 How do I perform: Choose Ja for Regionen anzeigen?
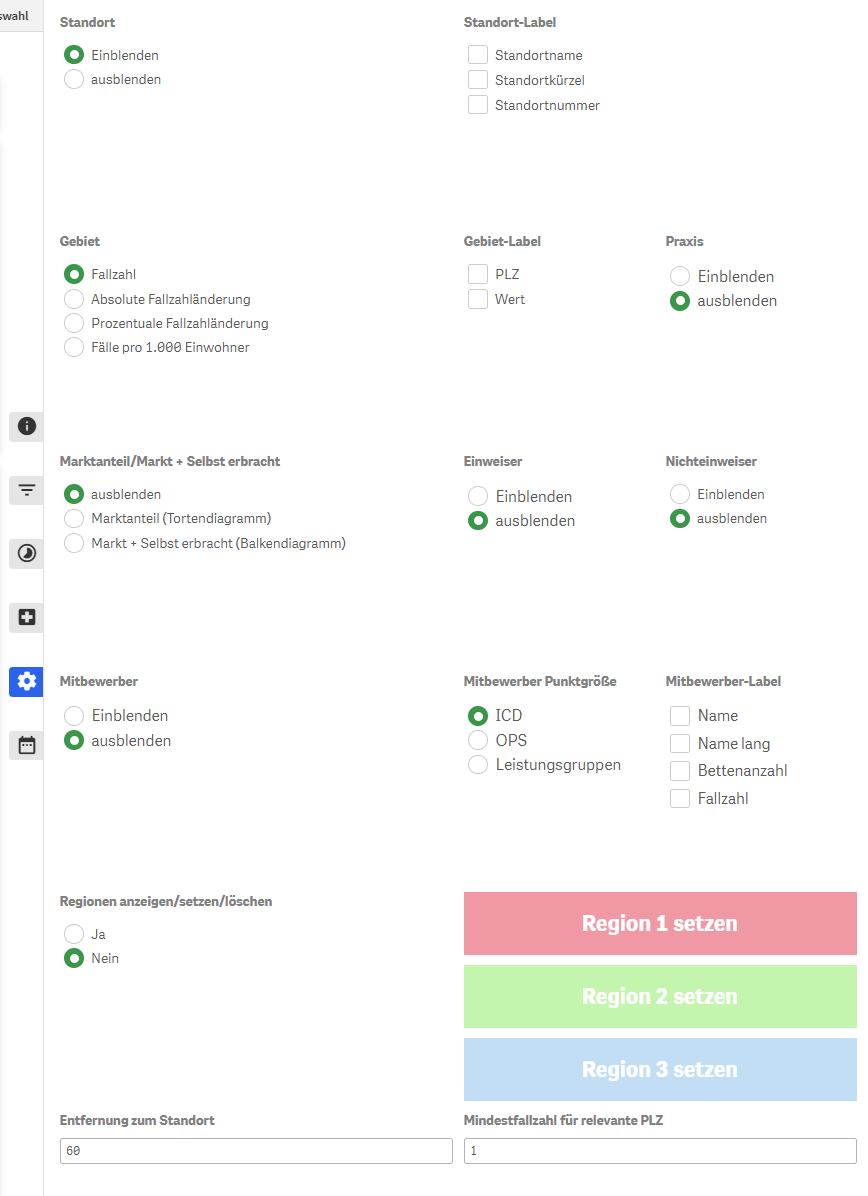pyautogui.click(x=74, y=934)
